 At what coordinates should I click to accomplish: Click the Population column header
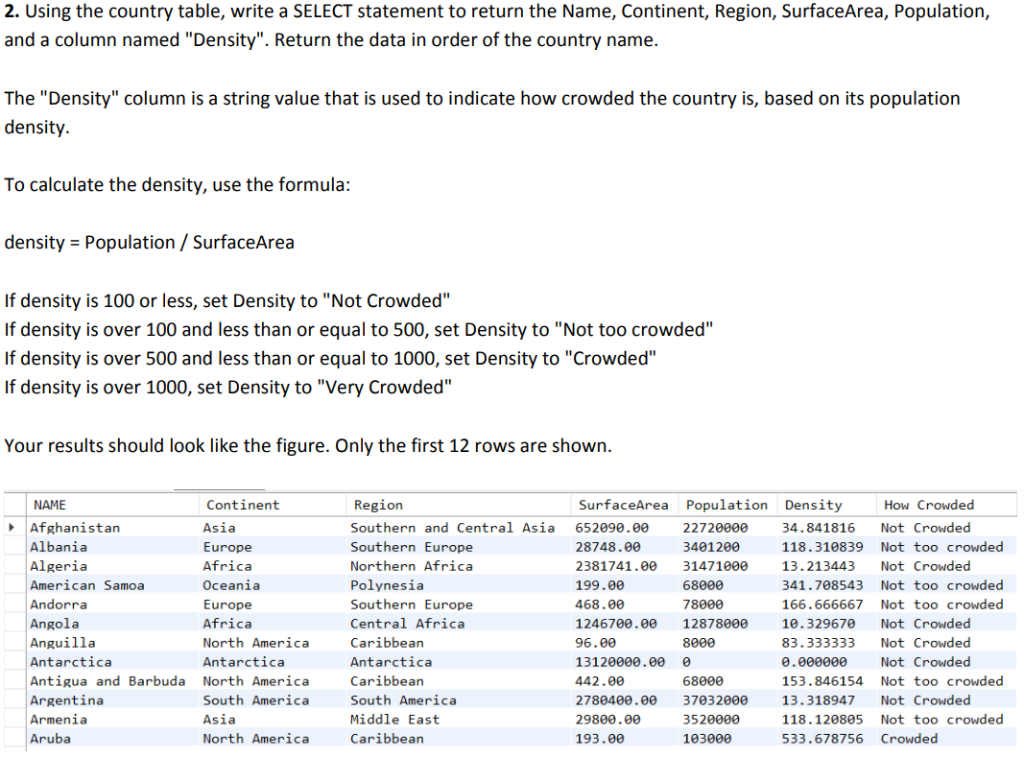pos(726,504)
